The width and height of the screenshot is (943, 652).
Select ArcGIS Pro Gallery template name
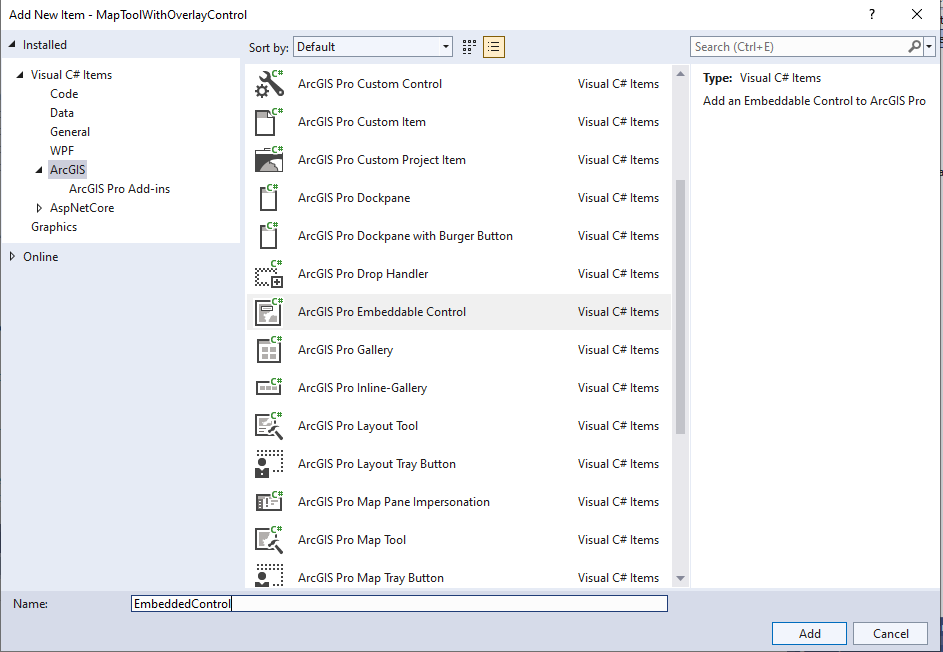(345, 350)
